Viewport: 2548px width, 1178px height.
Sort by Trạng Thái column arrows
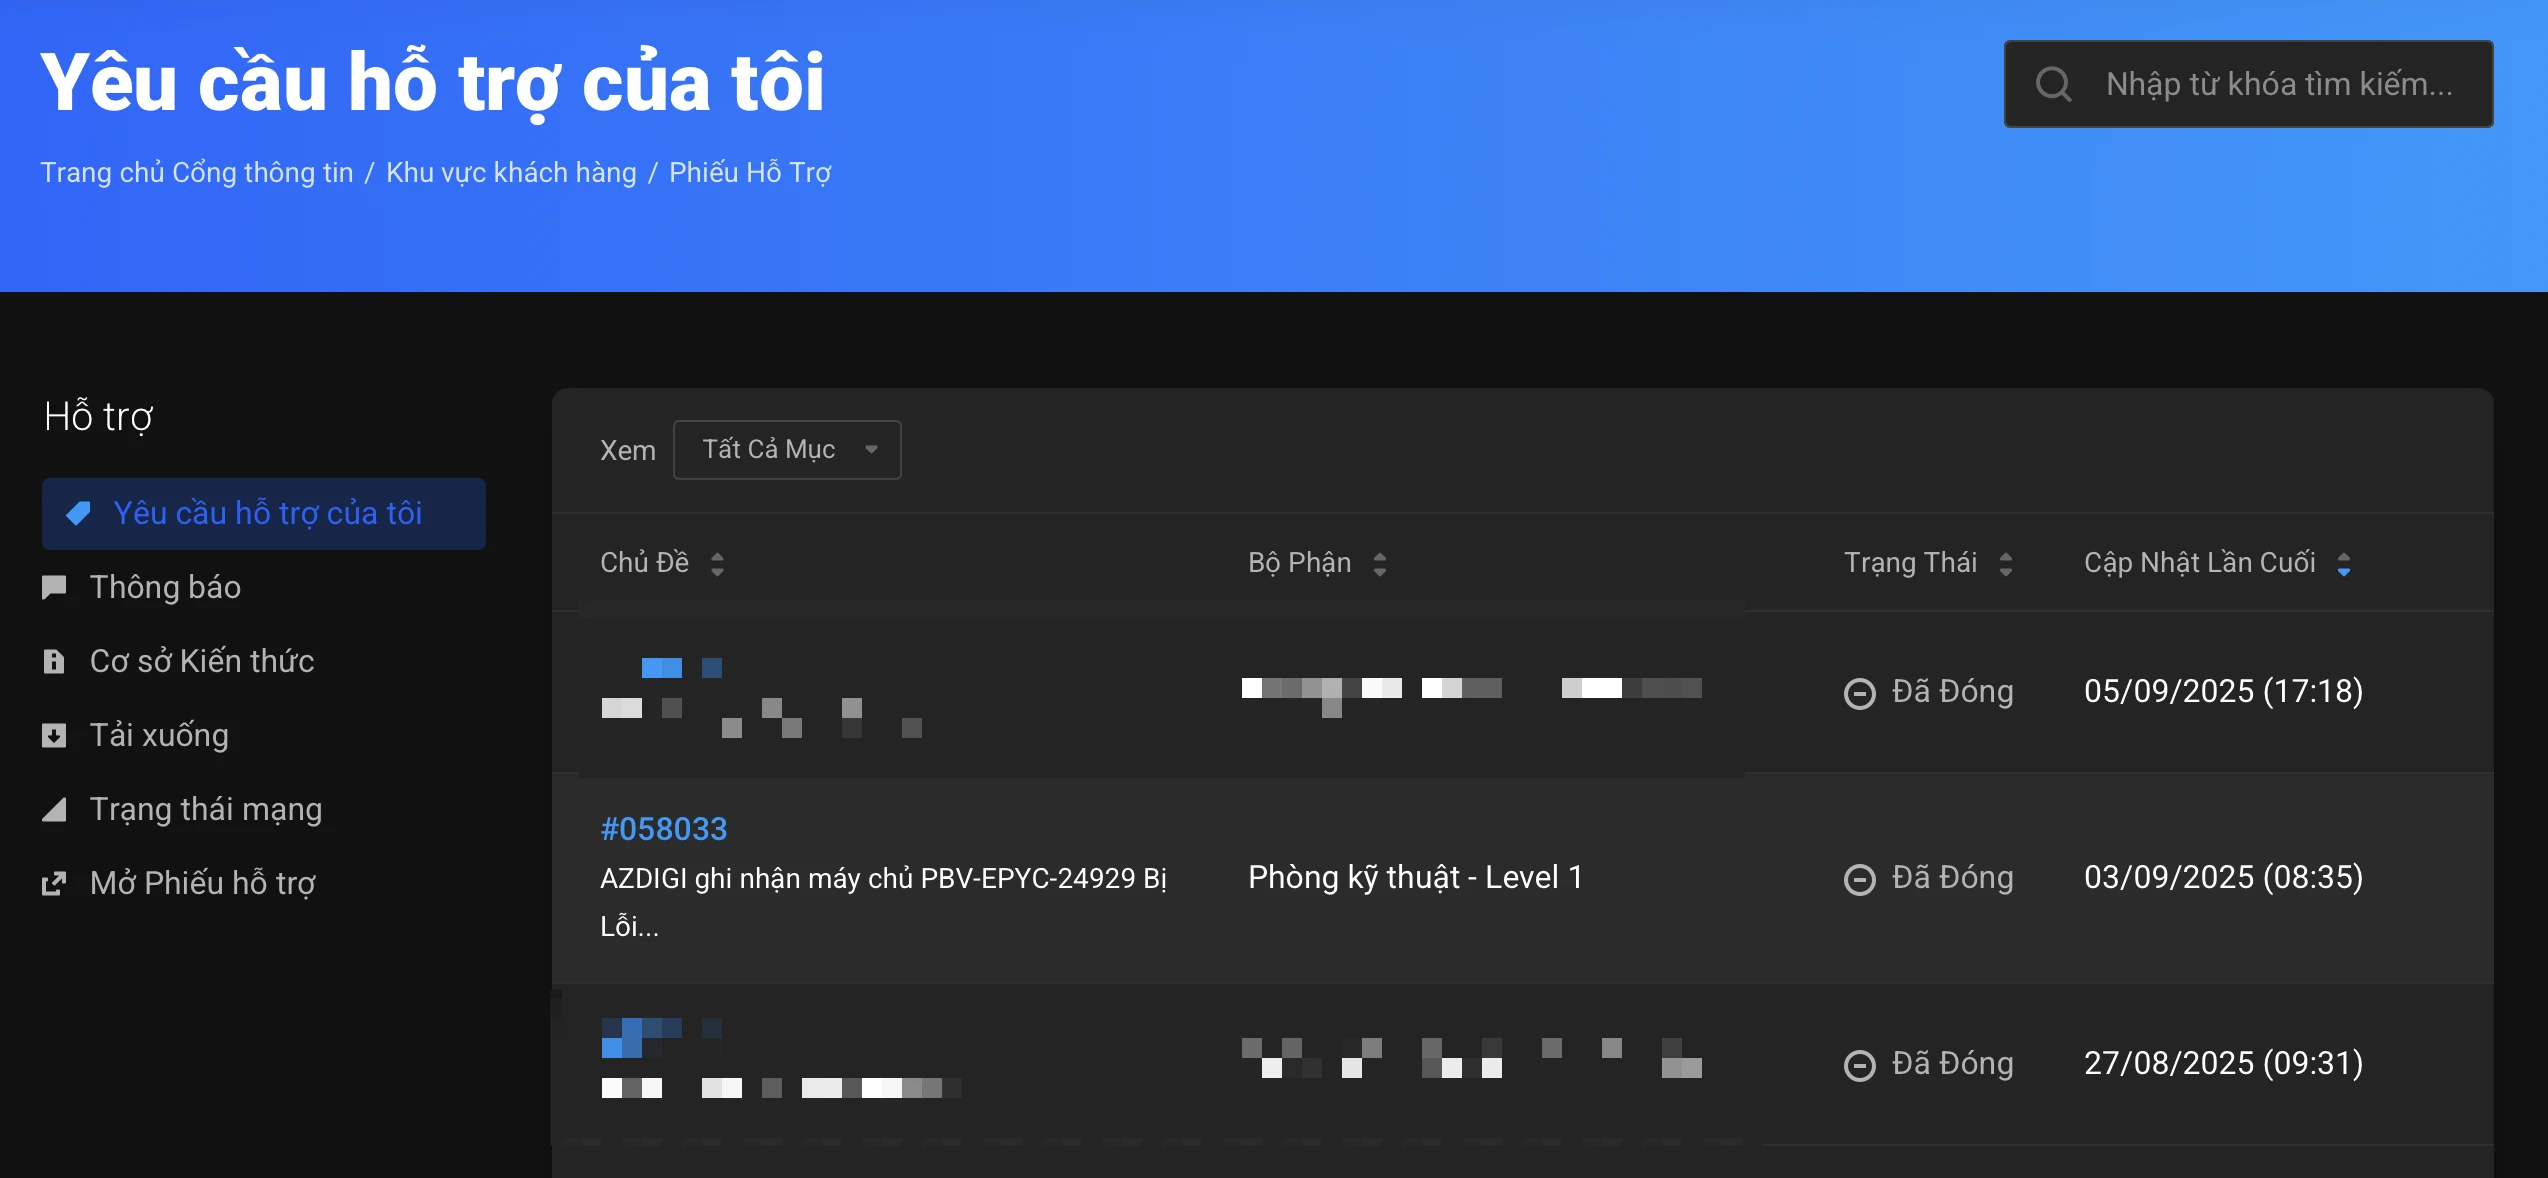2006,564
